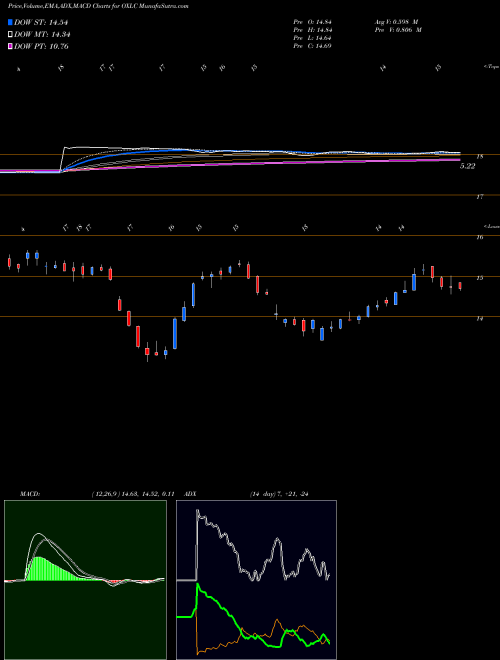Select the 'DOW MT: 14.34' legend text
The image size is (500, 660).
pyautogui.click(x=42, y=35)
